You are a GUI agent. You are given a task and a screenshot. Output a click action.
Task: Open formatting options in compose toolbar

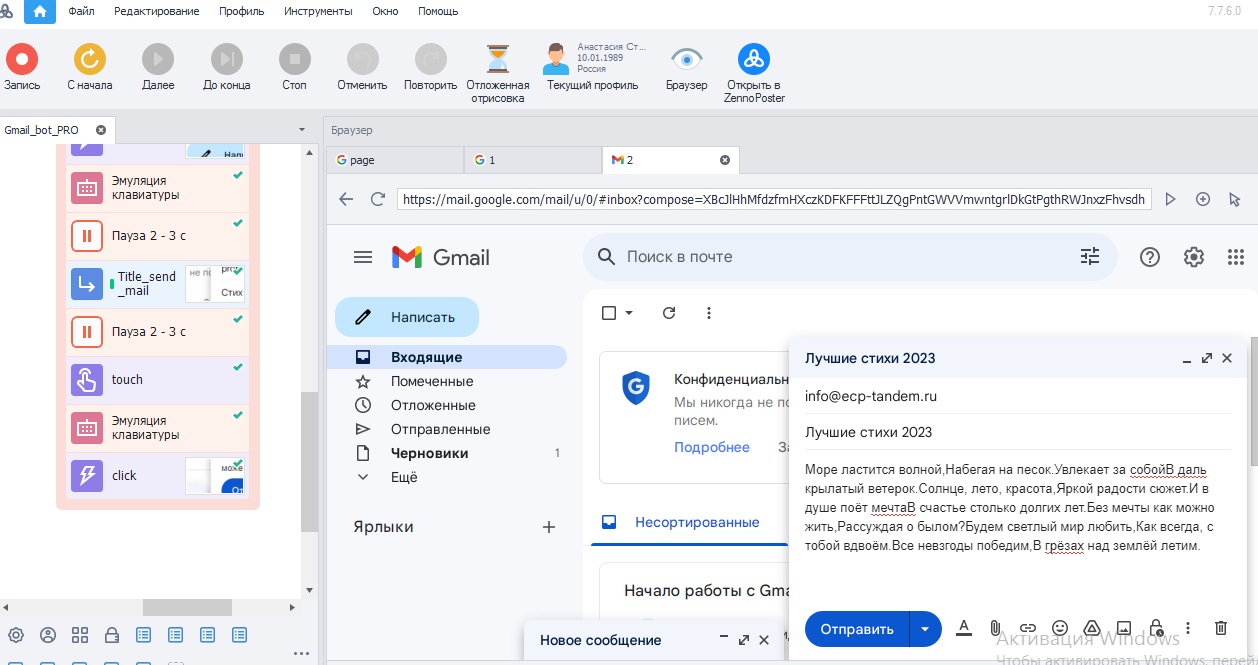click(x=964, y=628)
